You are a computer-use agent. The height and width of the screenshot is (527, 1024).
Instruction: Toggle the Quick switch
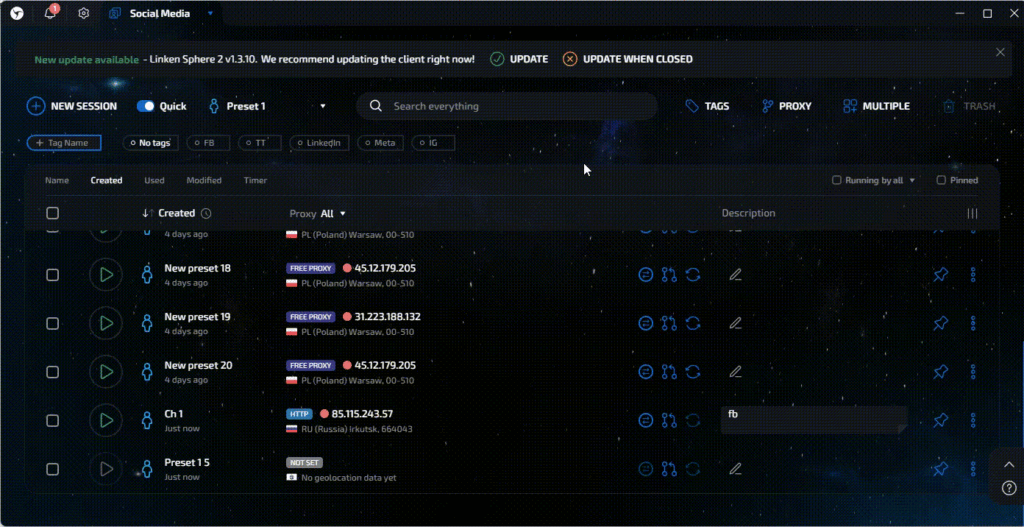146,106
